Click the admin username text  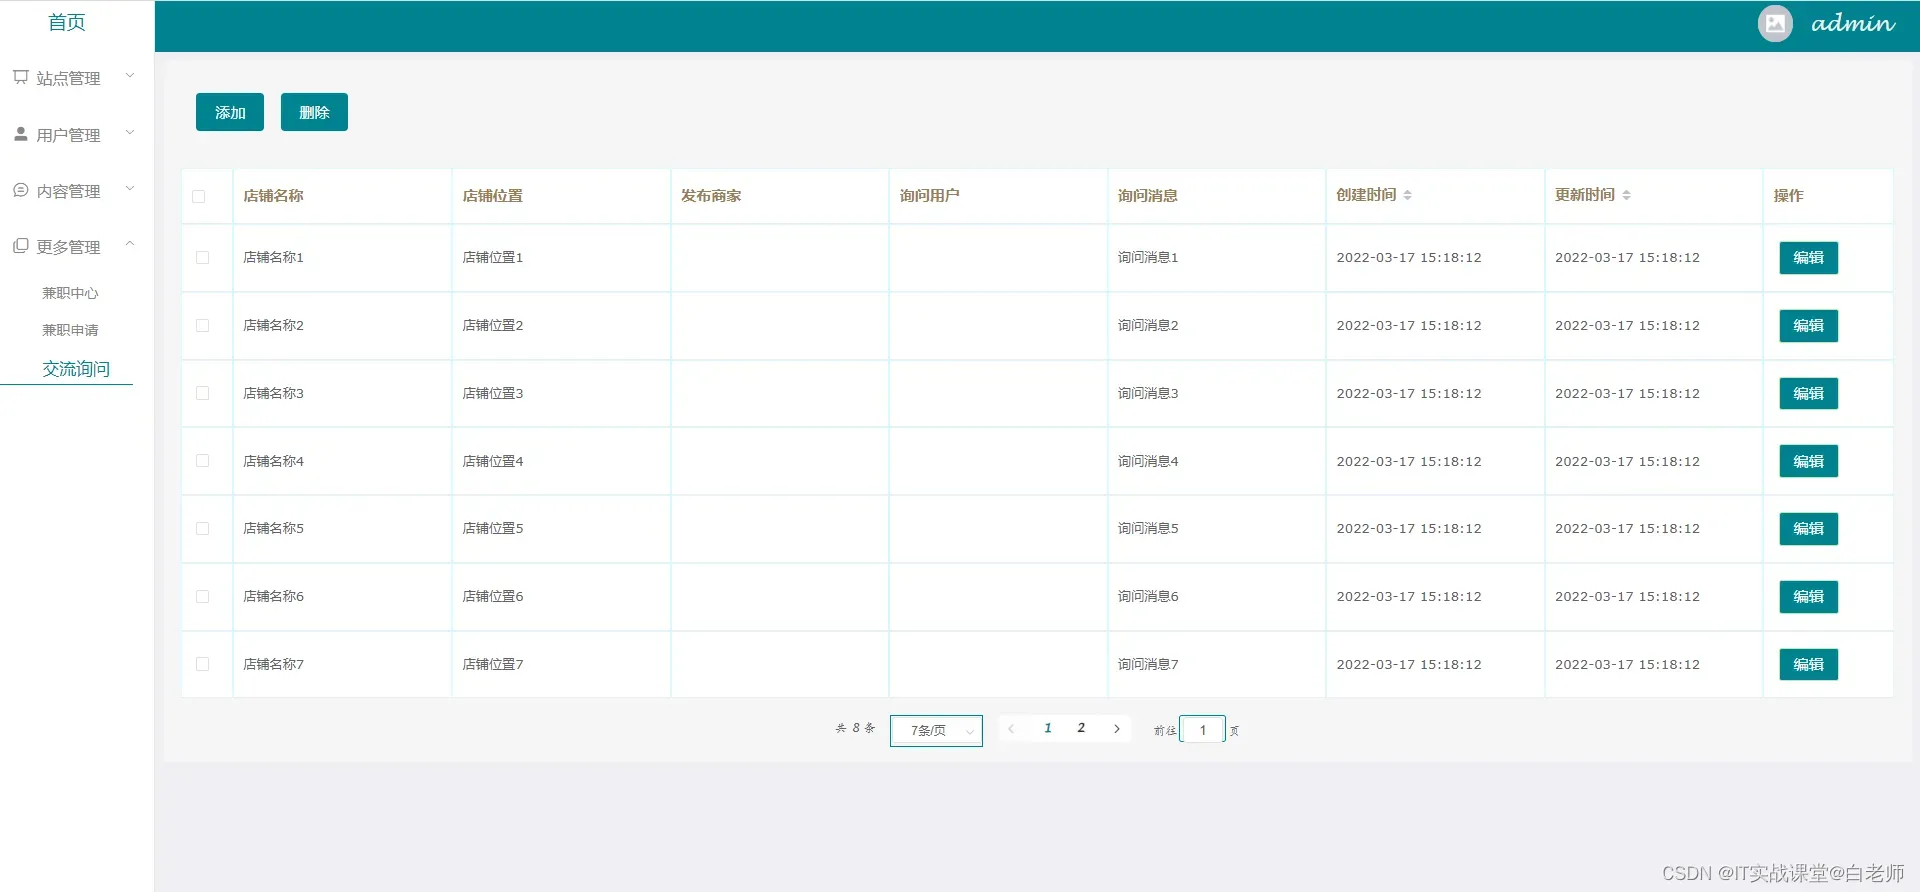(x=1852, y=23)
